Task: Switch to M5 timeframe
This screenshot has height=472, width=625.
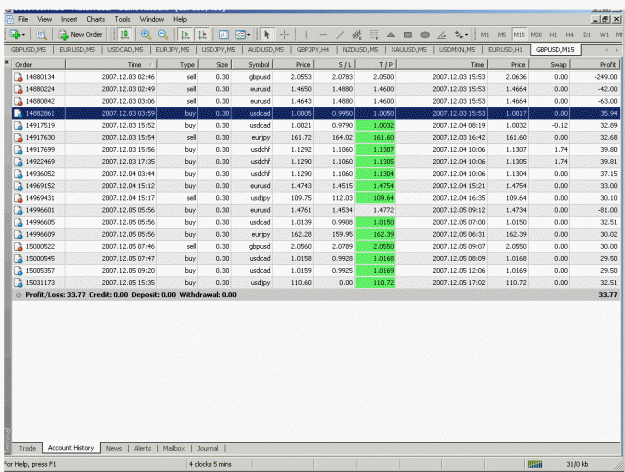Action: click(x=502, y=35)
